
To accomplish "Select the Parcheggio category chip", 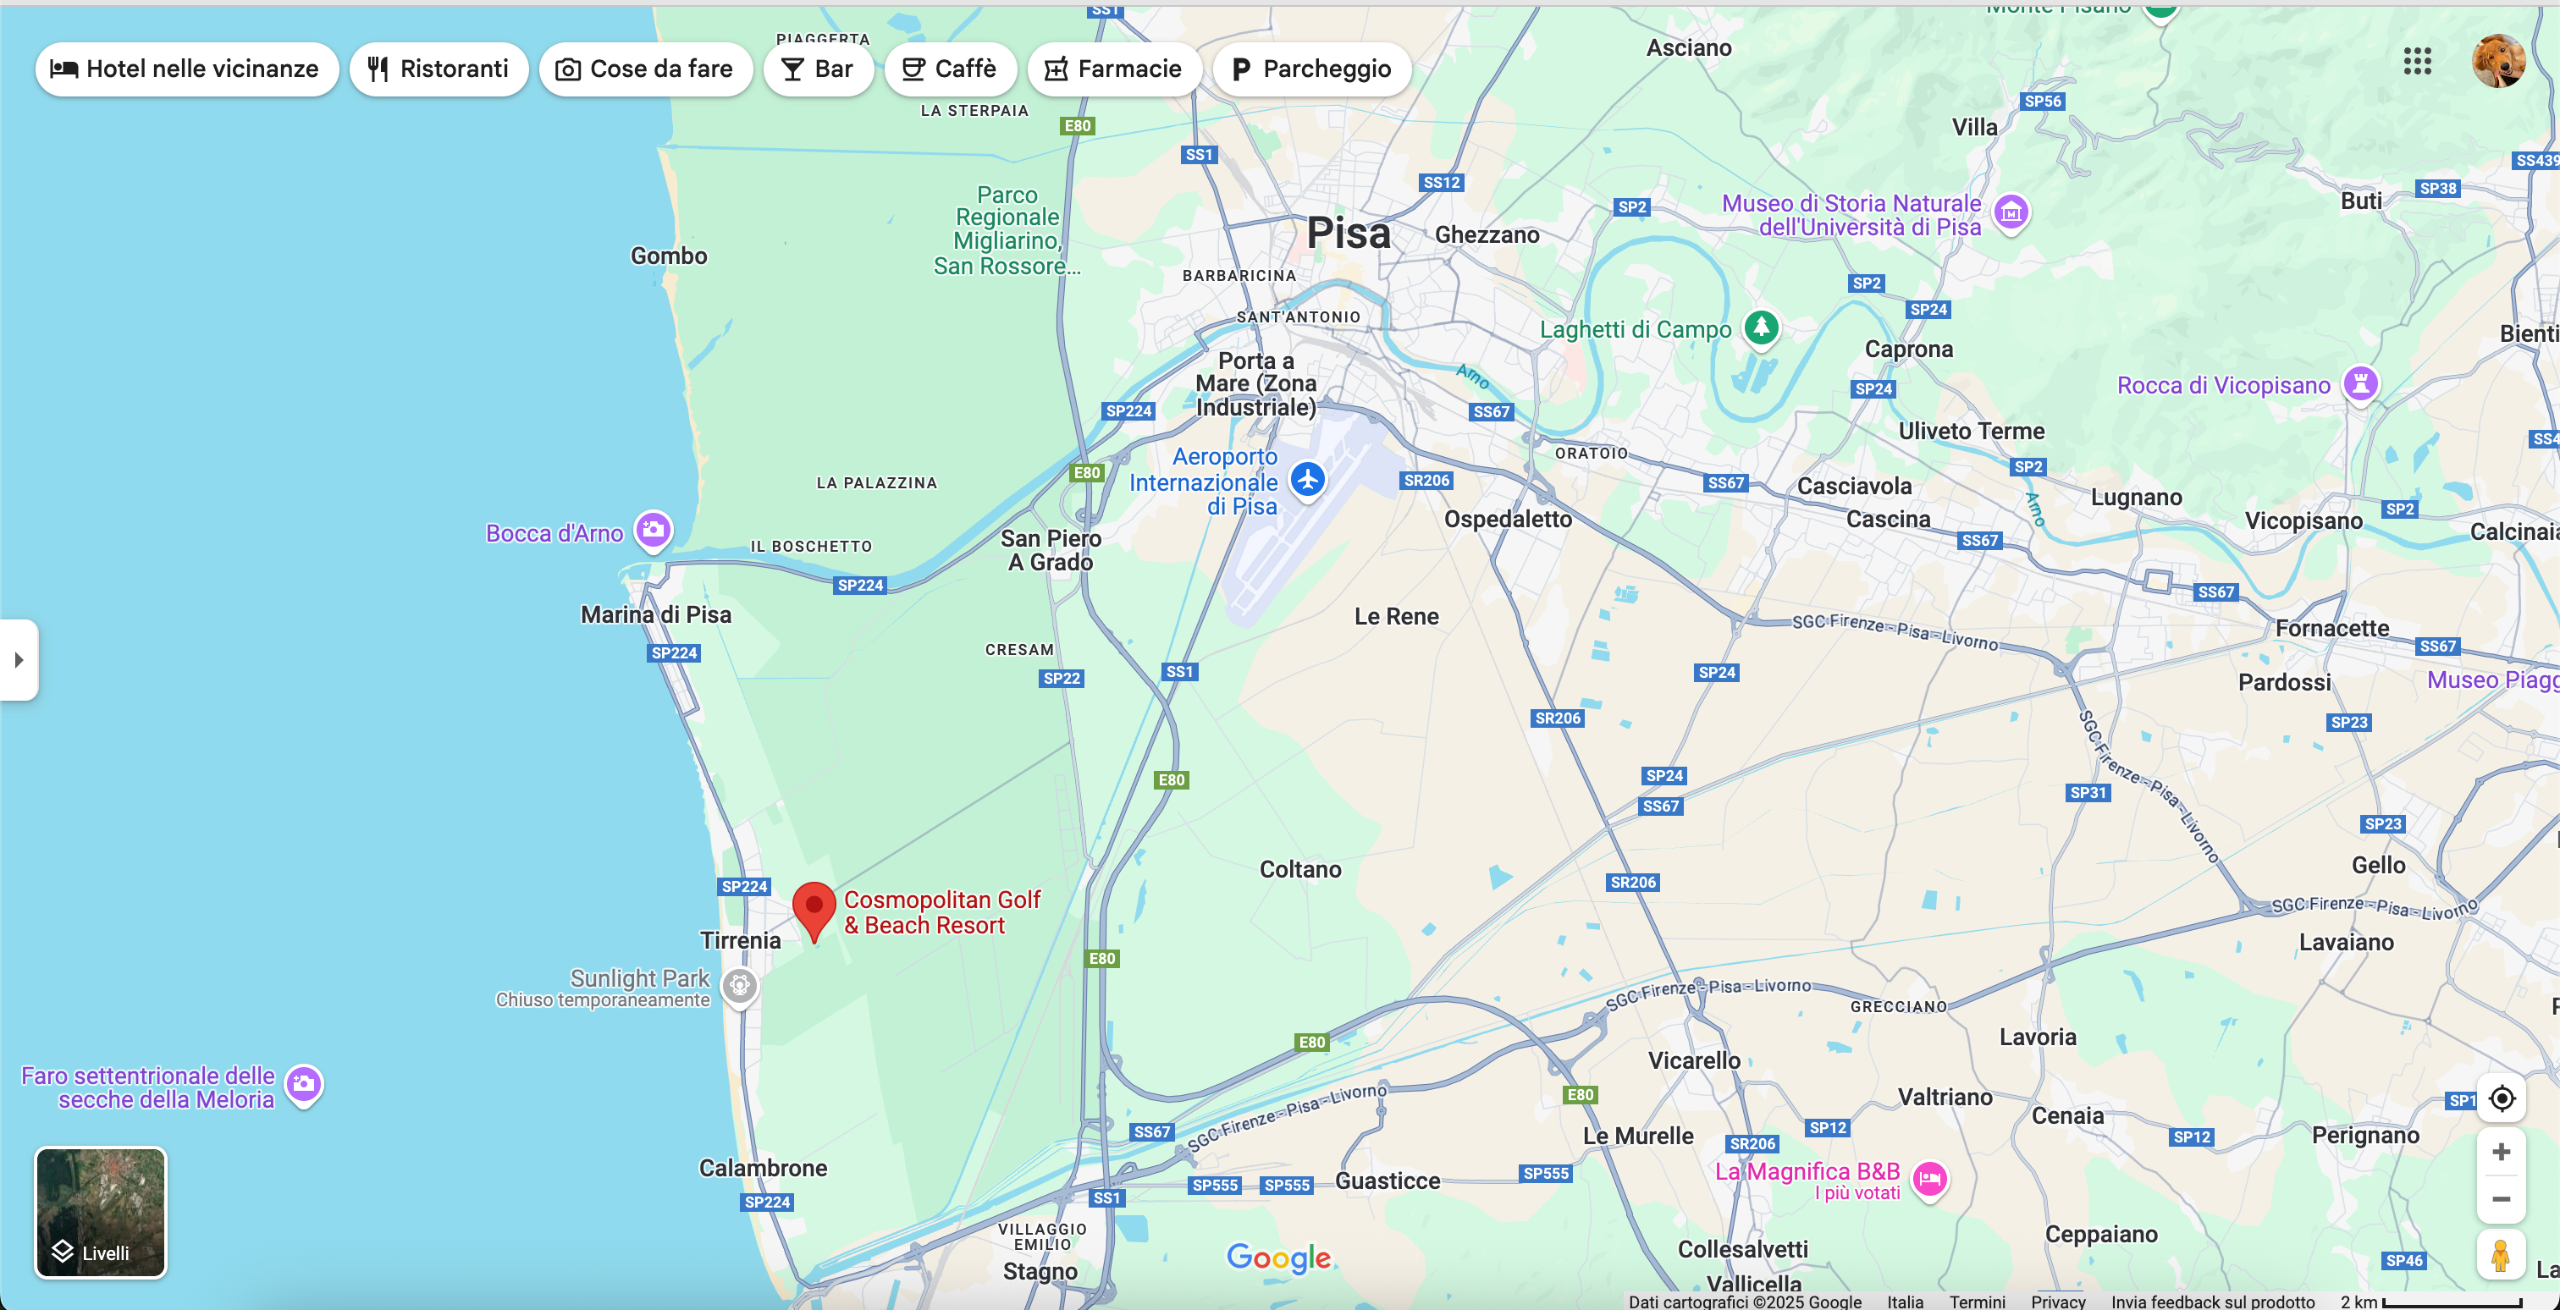I will click(x=1311, y=69).
